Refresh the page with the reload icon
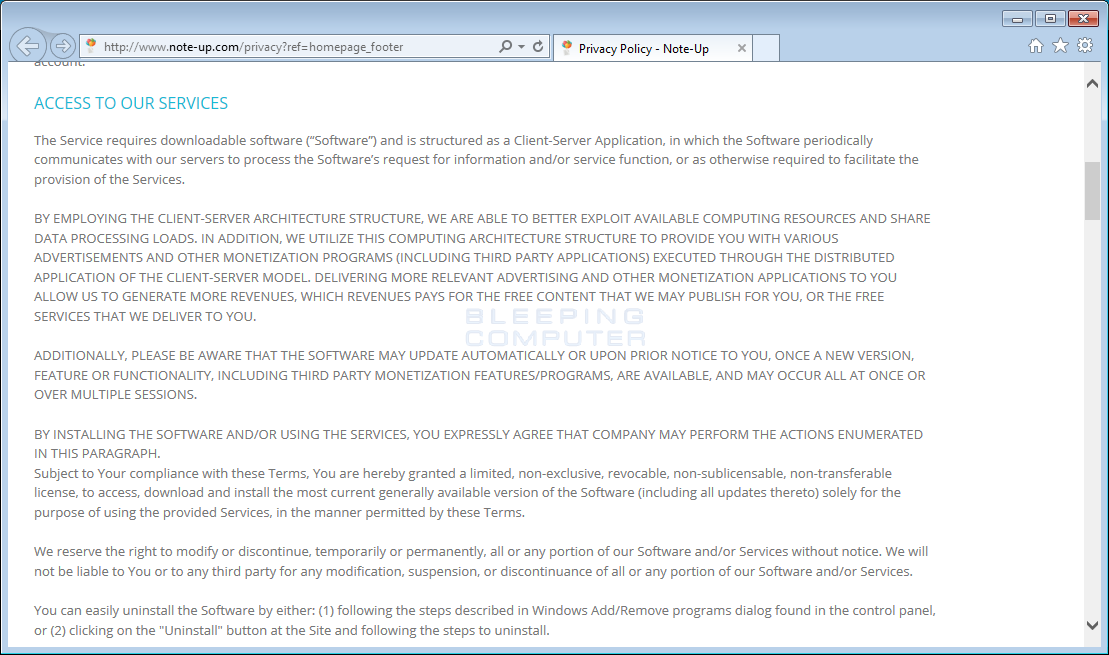1109x655 pixels. 538,46
